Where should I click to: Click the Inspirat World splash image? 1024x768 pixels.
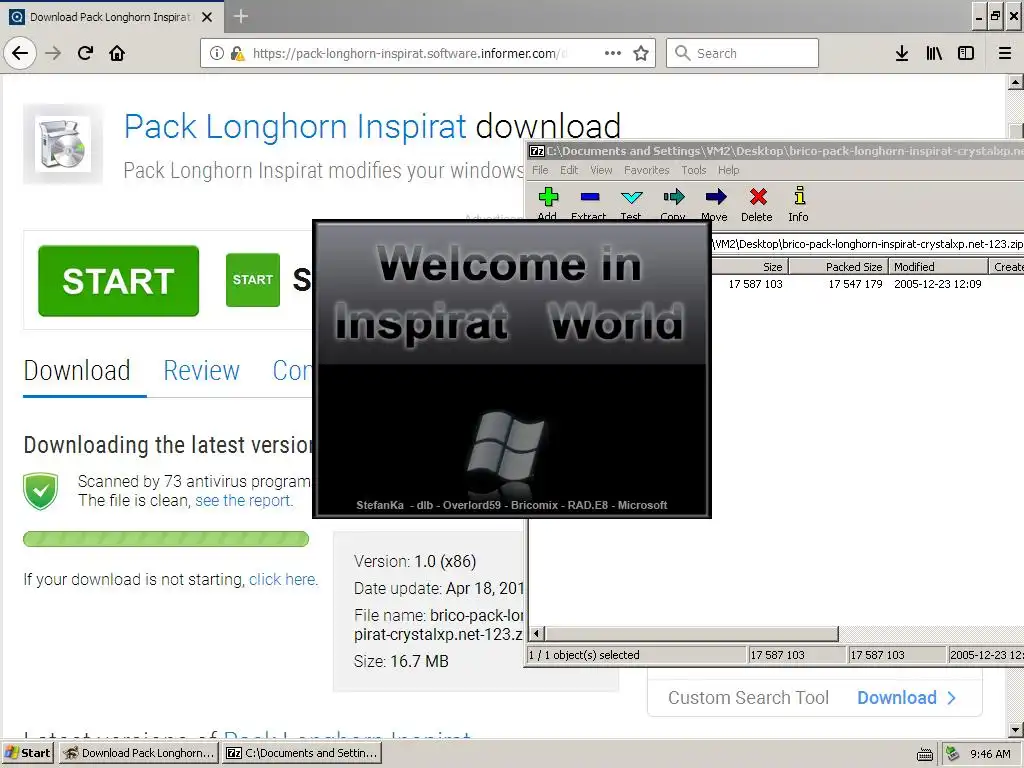click(512, 369)
